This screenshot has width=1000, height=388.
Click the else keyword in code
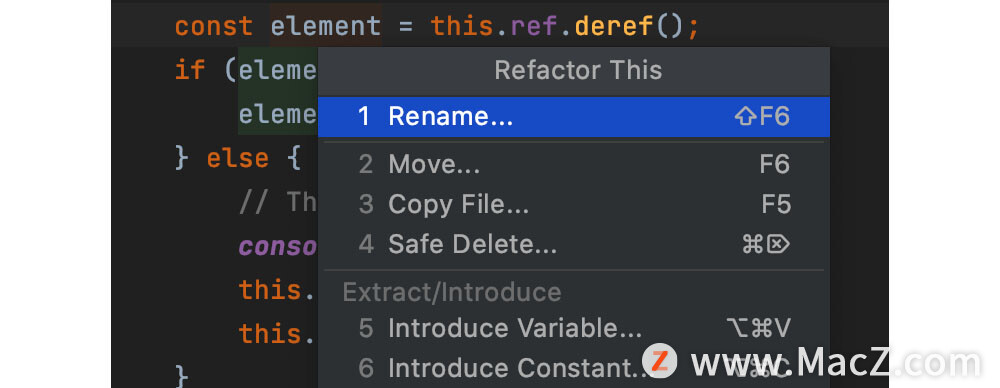coord(237,158)
